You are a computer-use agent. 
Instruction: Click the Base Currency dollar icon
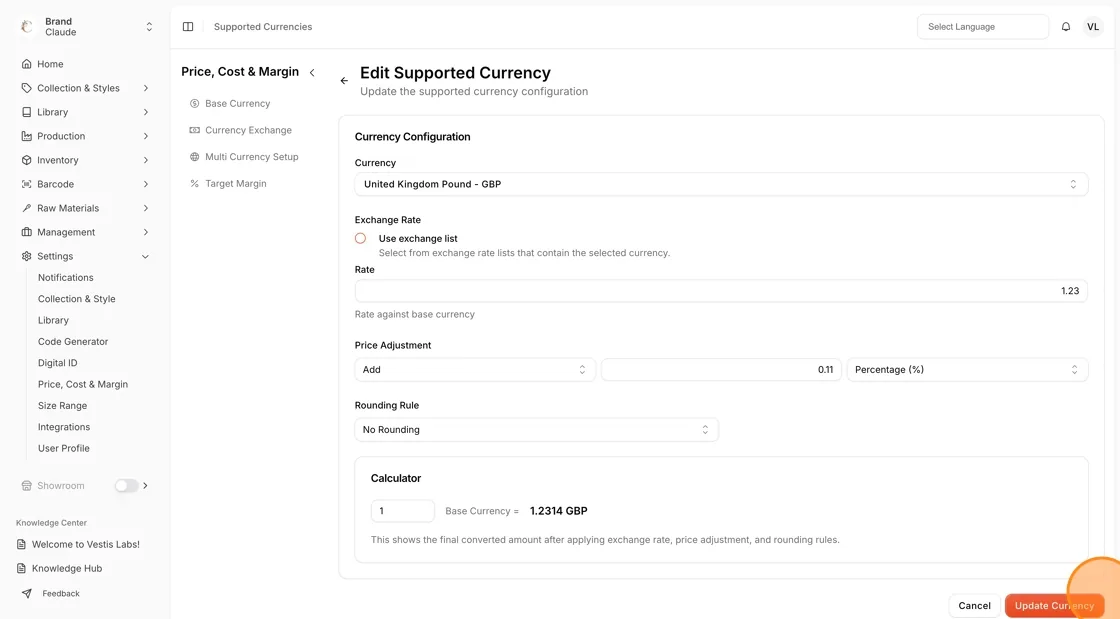tap(194, 104)
